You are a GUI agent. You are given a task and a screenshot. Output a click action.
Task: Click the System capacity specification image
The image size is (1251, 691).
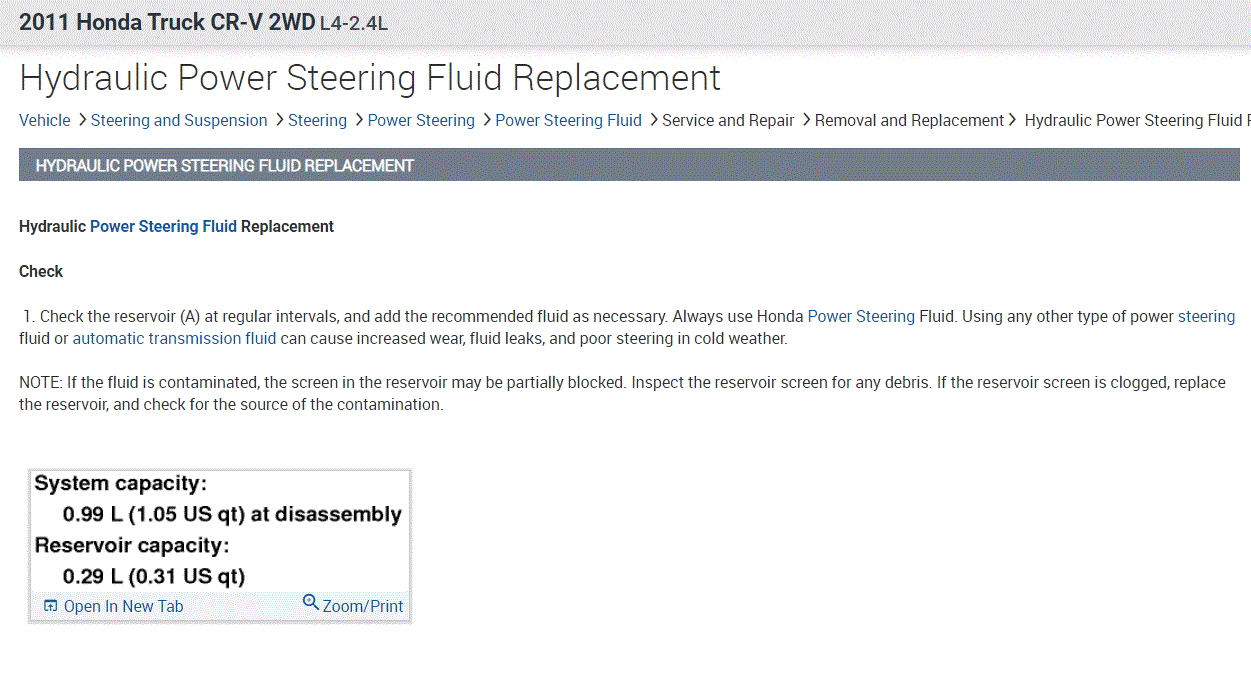coord(219,530)
